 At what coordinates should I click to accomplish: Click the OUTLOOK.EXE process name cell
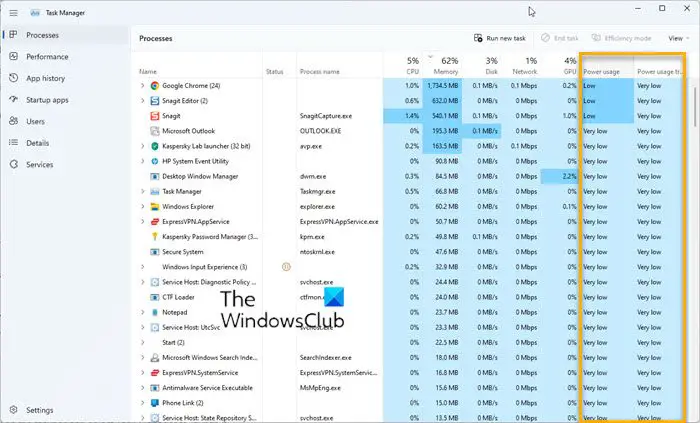click(320, 131)
